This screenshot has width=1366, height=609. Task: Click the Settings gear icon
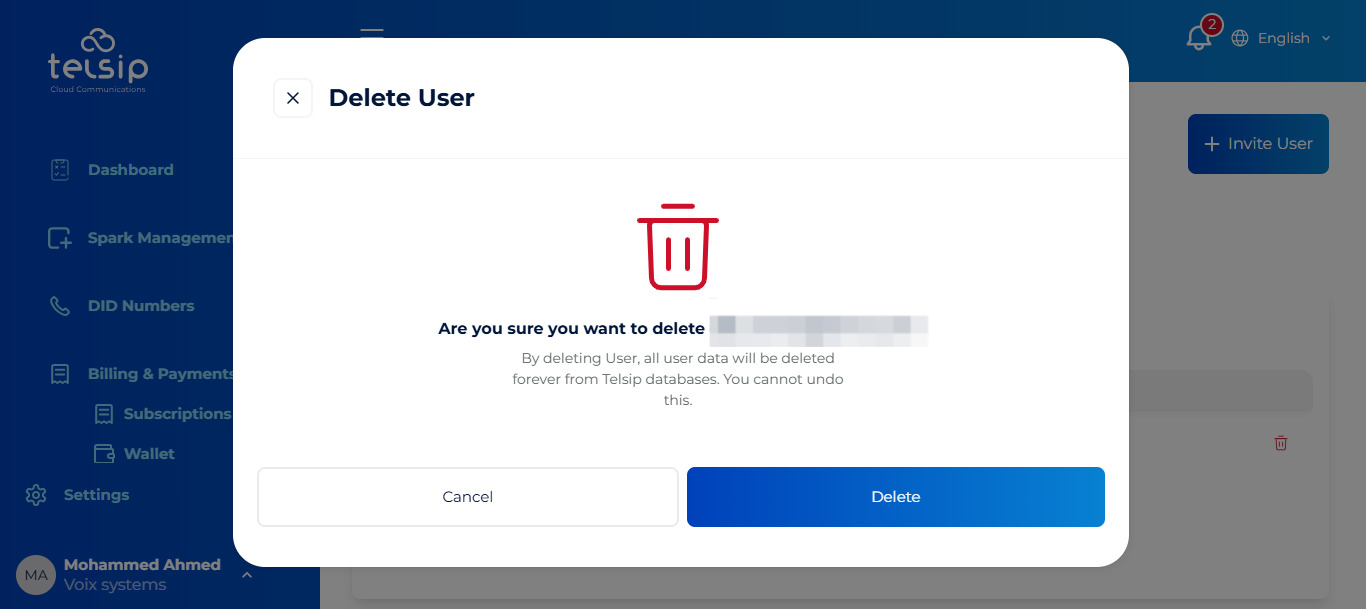pos(36,495)
